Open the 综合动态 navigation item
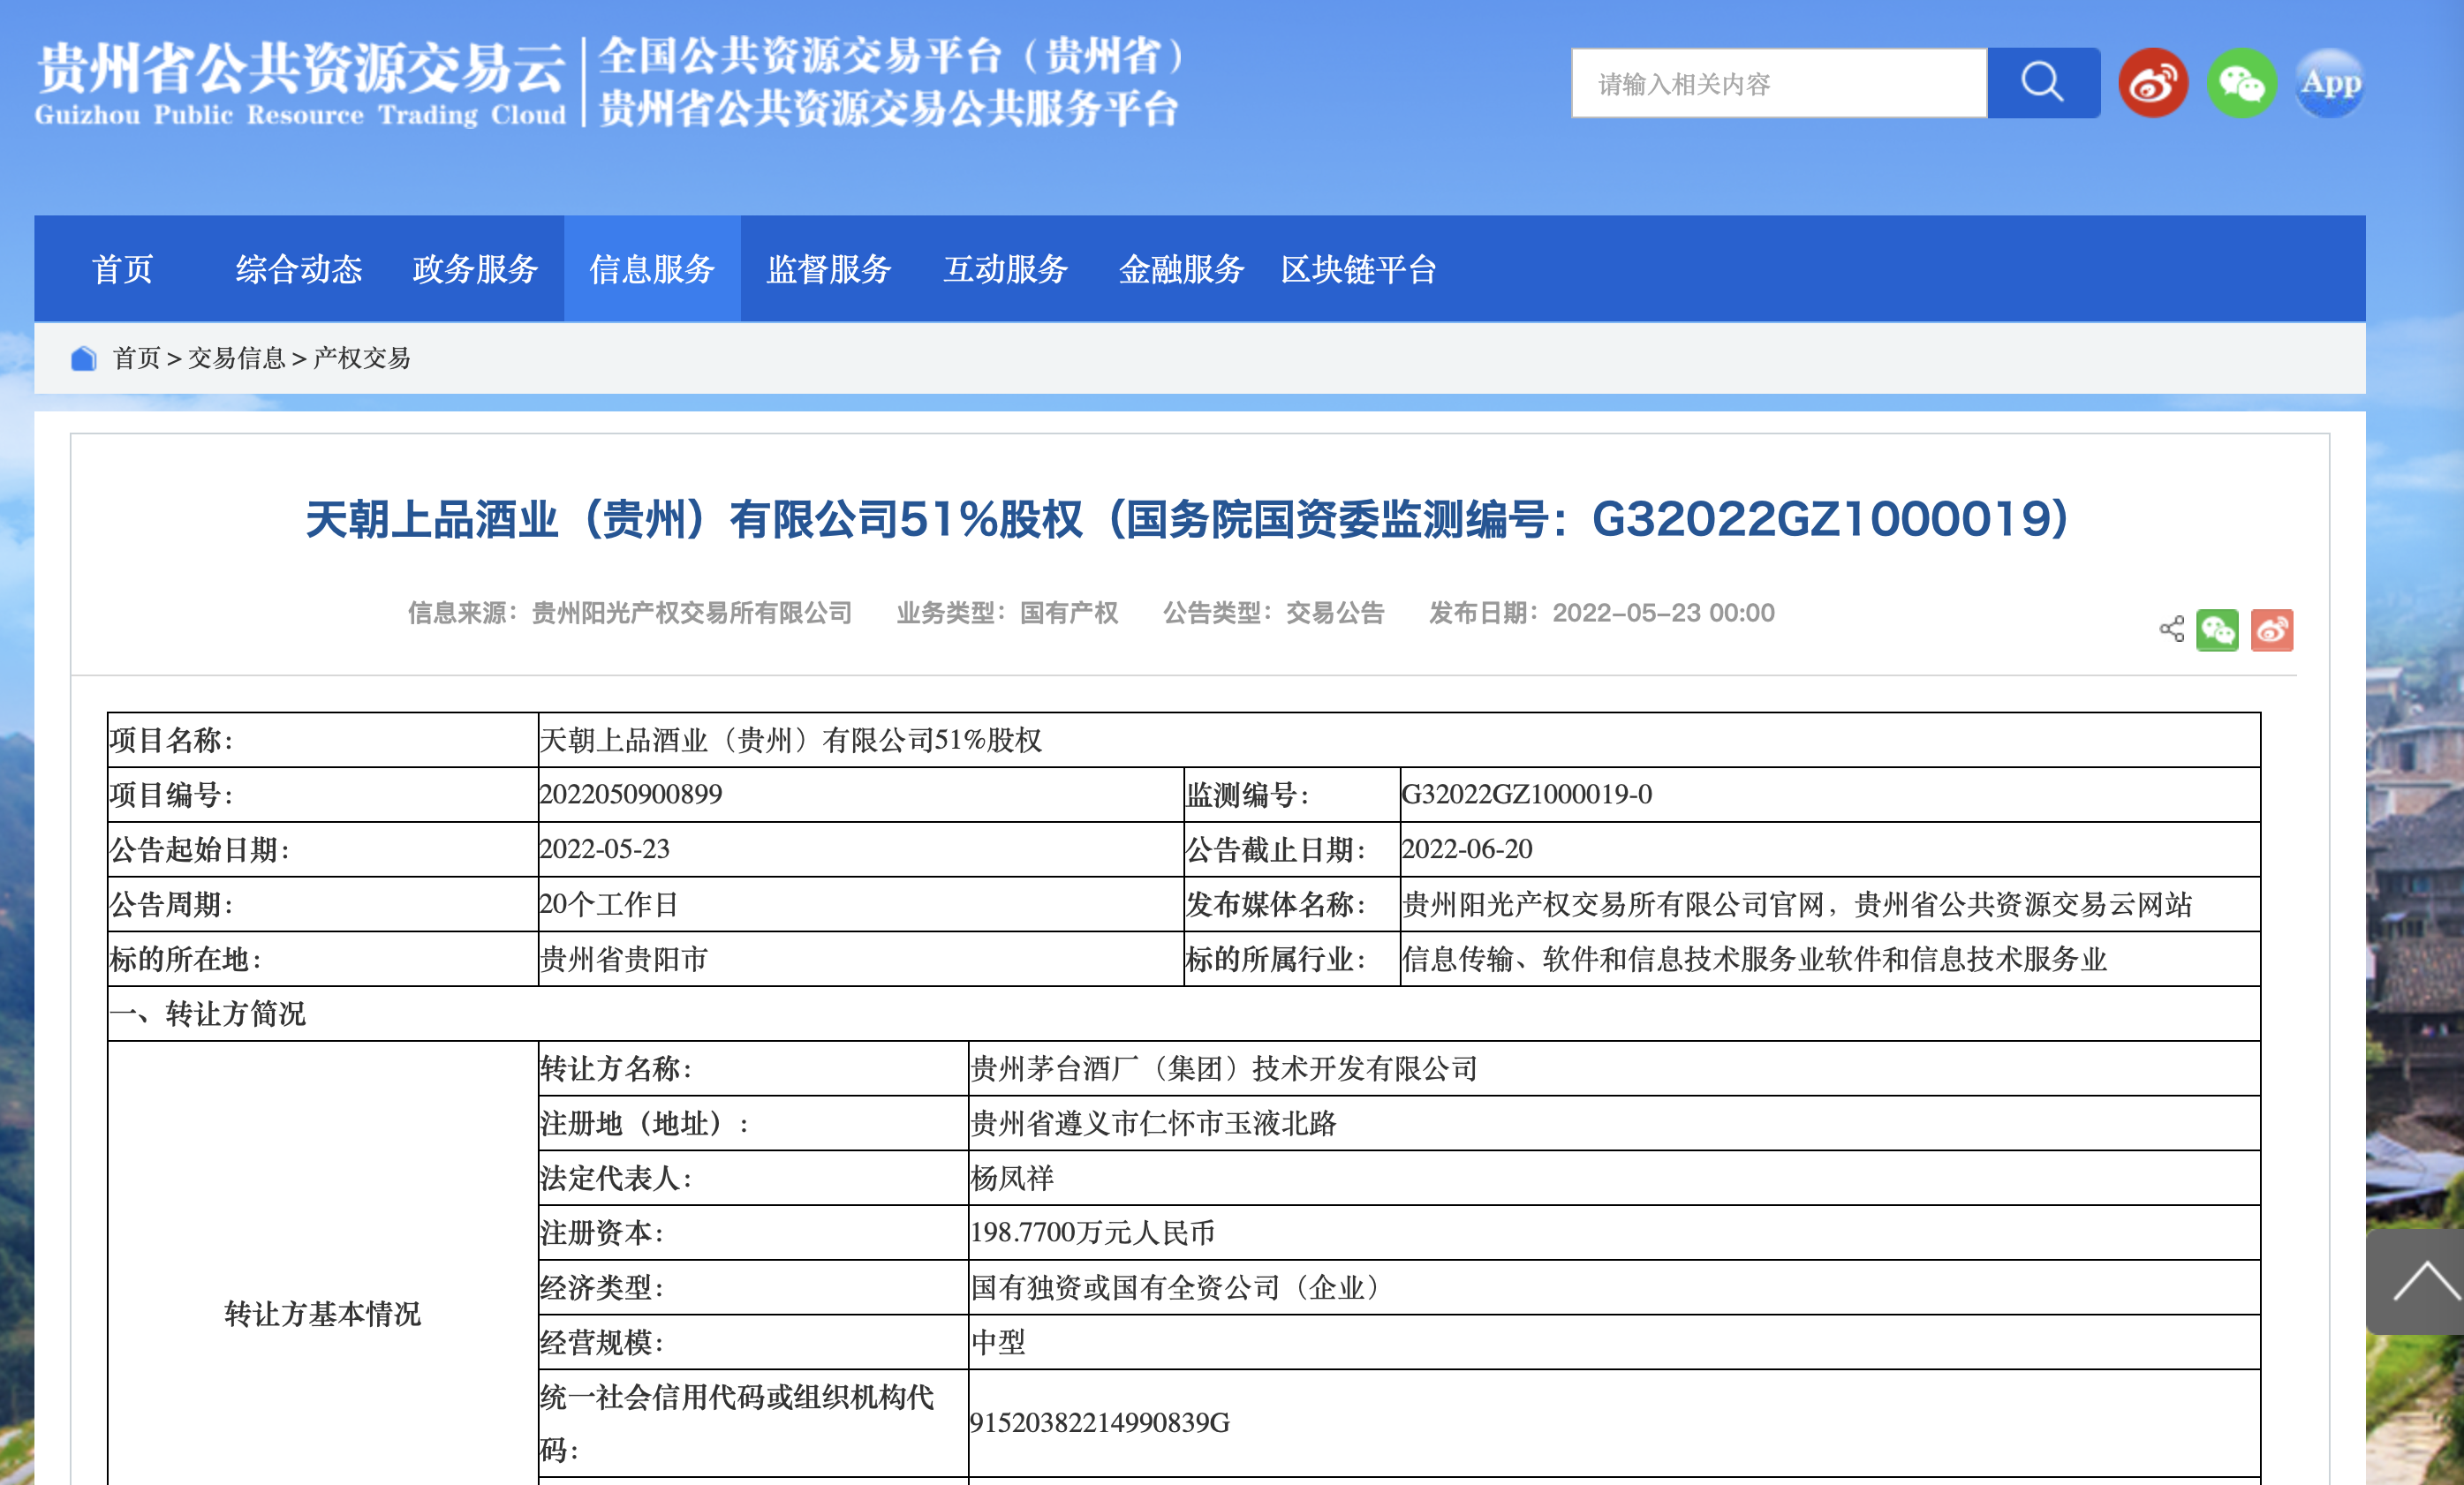The image size is (2464, 1485). pyautogui.click(x=298, y=269)
